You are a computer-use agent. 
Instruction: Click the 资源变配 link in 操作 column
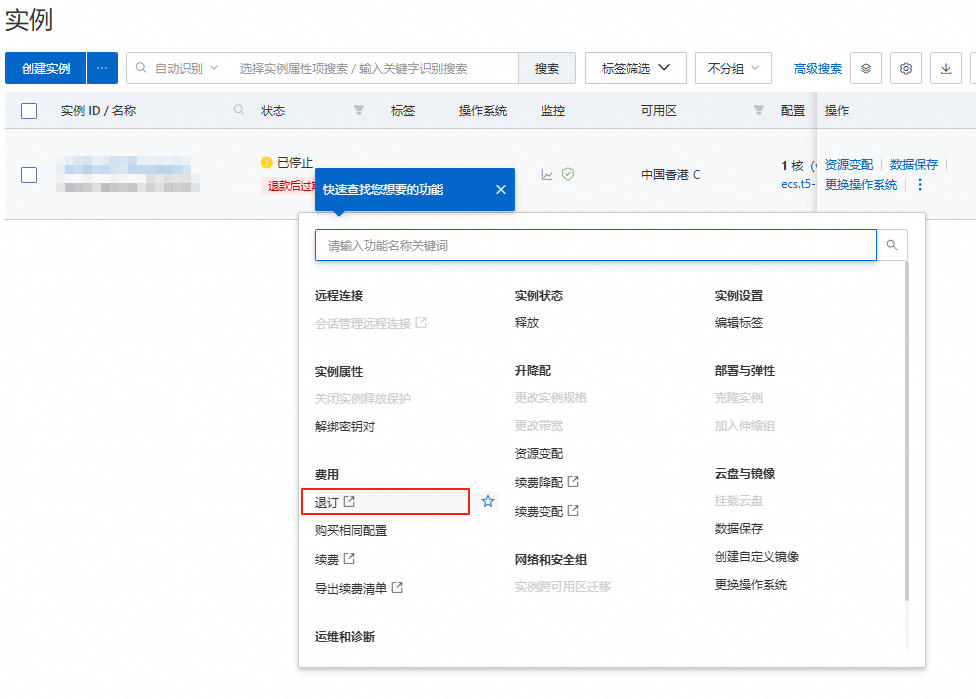(x=848, y=164)
